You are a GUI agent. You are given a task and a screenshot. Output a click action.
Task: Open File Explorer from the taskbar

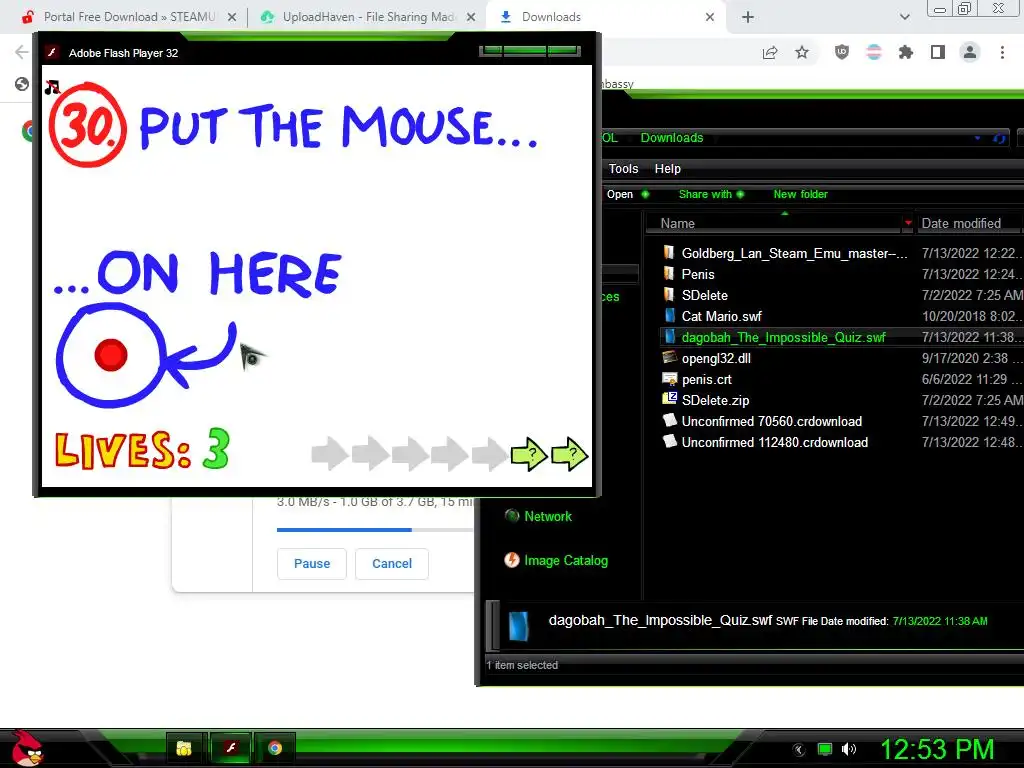[184, 748]
